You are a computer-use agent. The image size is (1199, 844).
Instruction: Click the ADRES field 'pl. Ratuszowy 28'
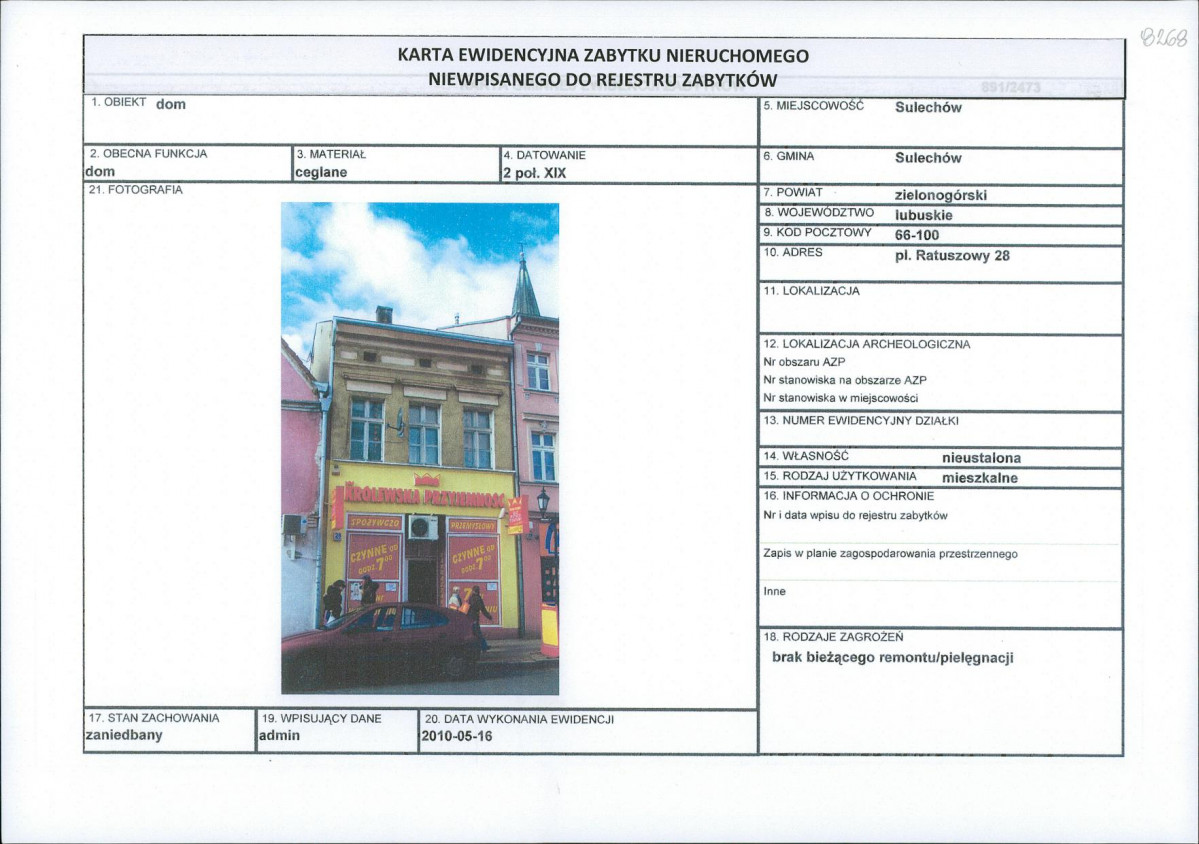tap(951, 255)
